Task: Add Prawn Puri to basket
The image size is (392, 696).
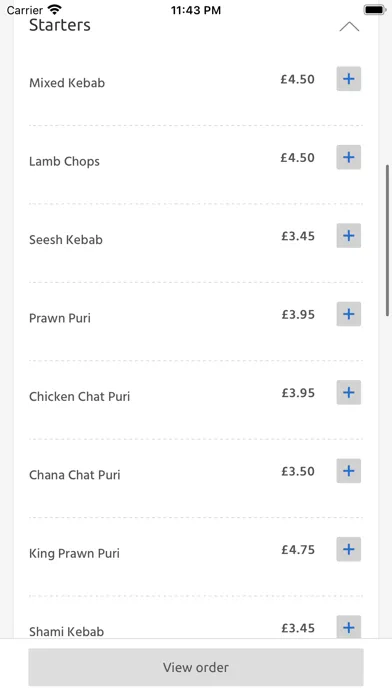Action: pos(348,314)
